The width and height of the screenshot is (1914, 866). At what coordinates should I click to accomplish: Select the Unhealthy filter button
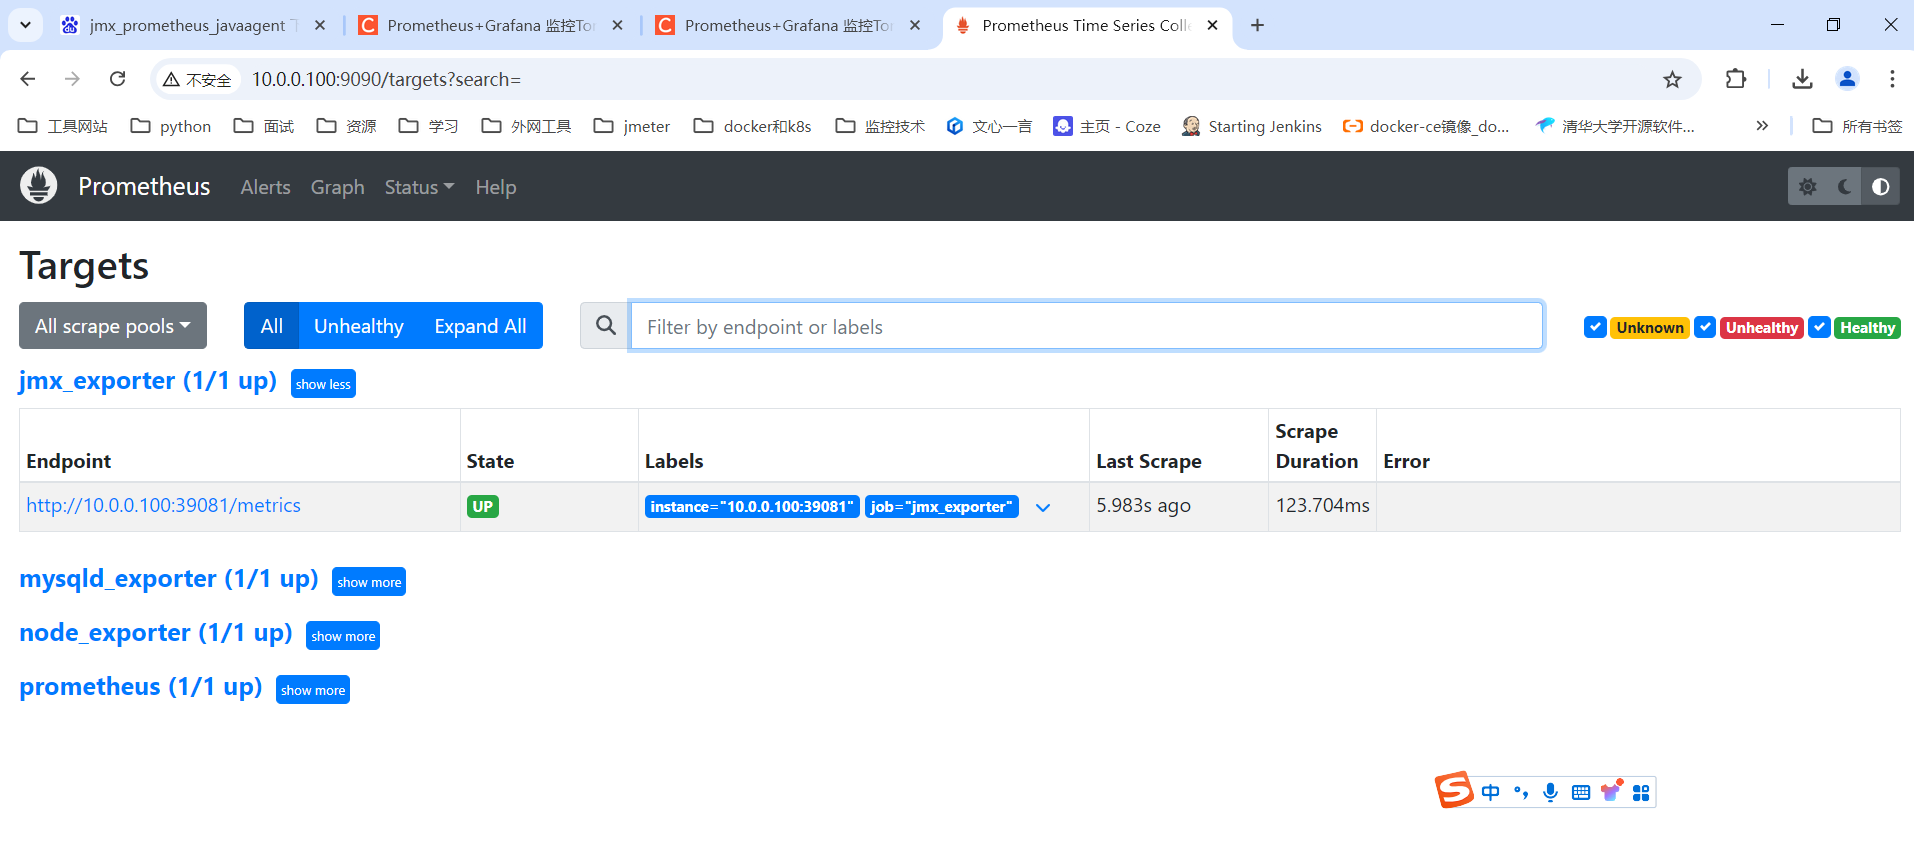tap(359, 326)
